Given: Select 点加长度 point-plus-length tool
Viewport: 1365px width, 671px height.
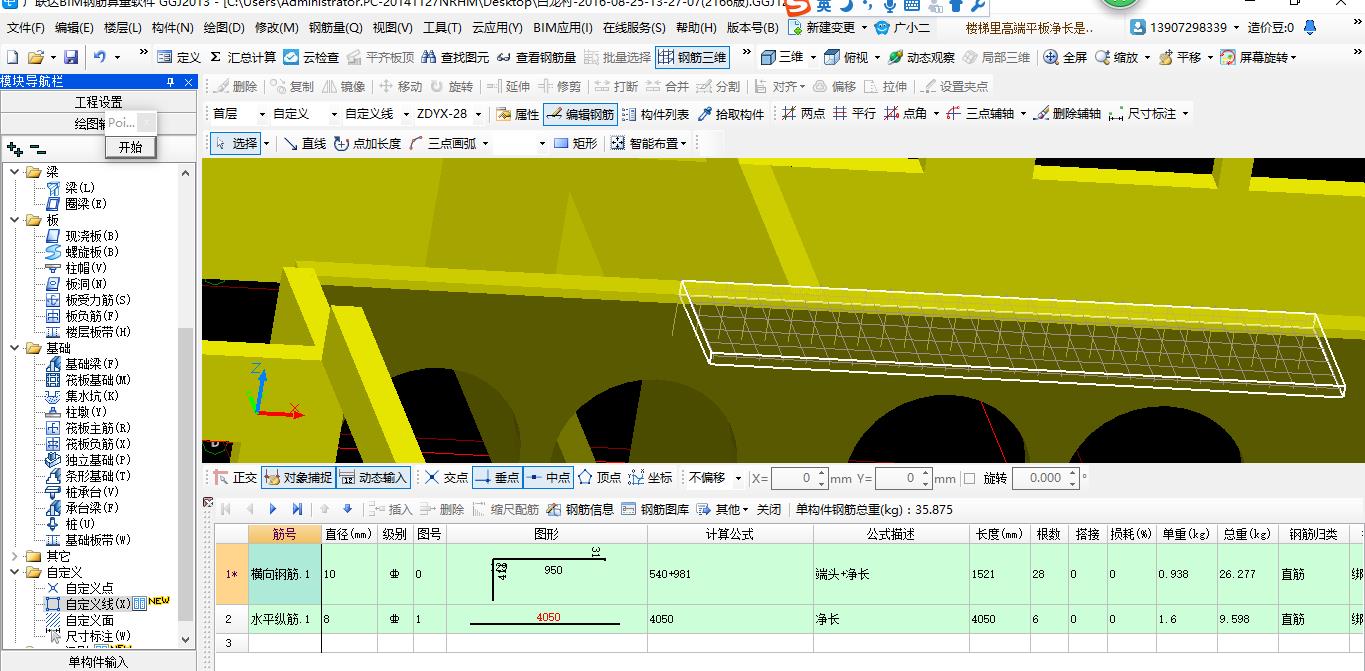Looking at the screenshot, I should tap(367, 143).
